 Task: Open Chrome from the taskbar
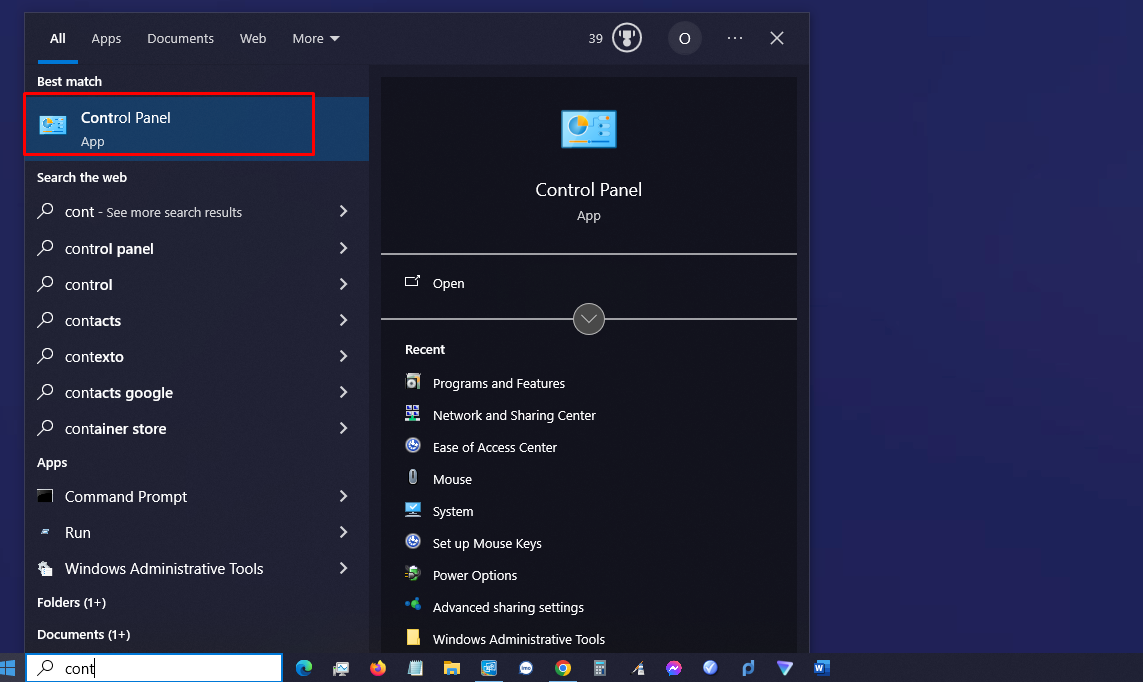[563, 667]
